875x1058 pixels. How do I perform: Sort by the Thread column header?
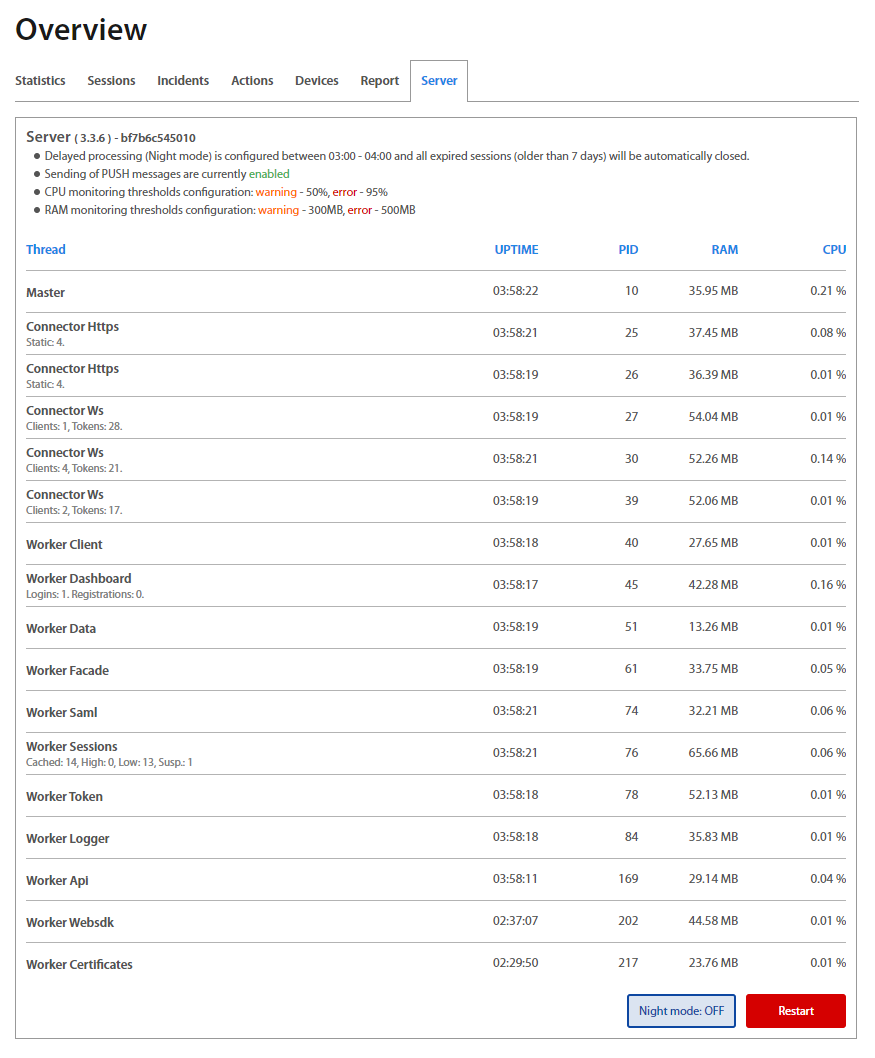pyautogui.click(x=46, y=250)
